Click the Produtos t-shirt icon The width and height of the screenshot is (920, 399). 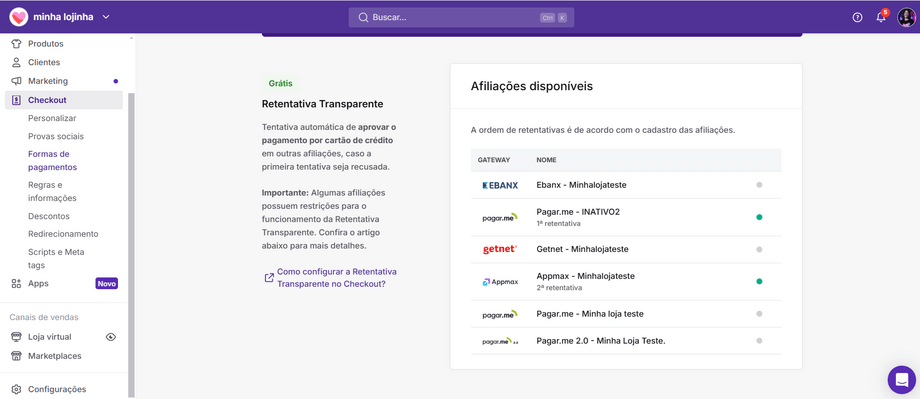click(x=16, y=43)
